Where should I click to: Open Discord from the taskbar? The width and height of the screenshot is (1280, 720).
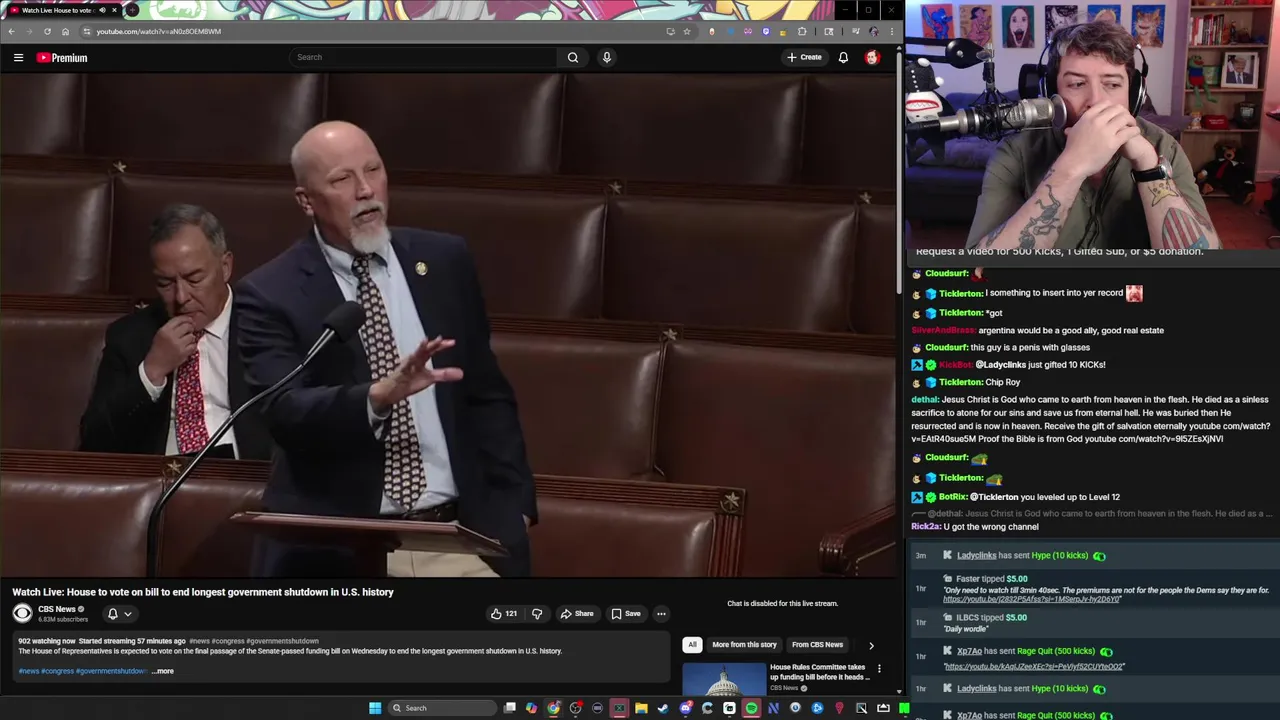pos(685,708)
